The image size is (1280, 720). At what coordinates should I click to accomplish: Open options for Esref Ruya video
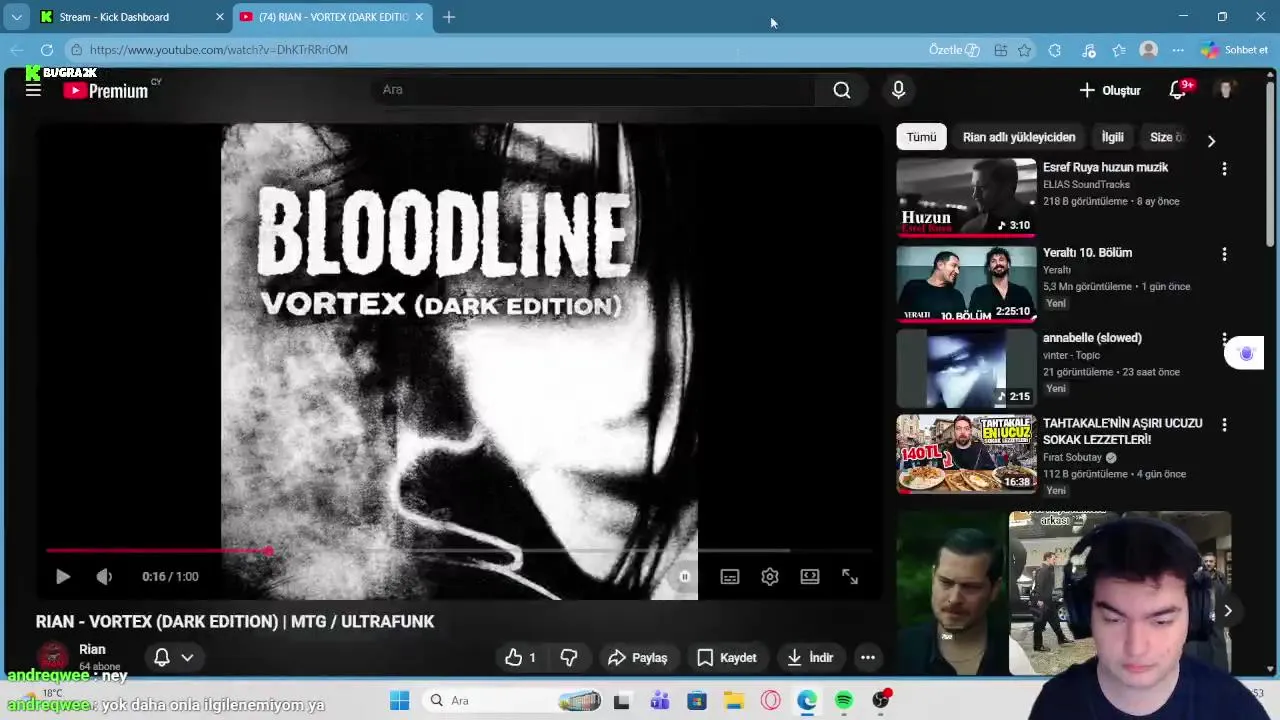coord(1224,169)
